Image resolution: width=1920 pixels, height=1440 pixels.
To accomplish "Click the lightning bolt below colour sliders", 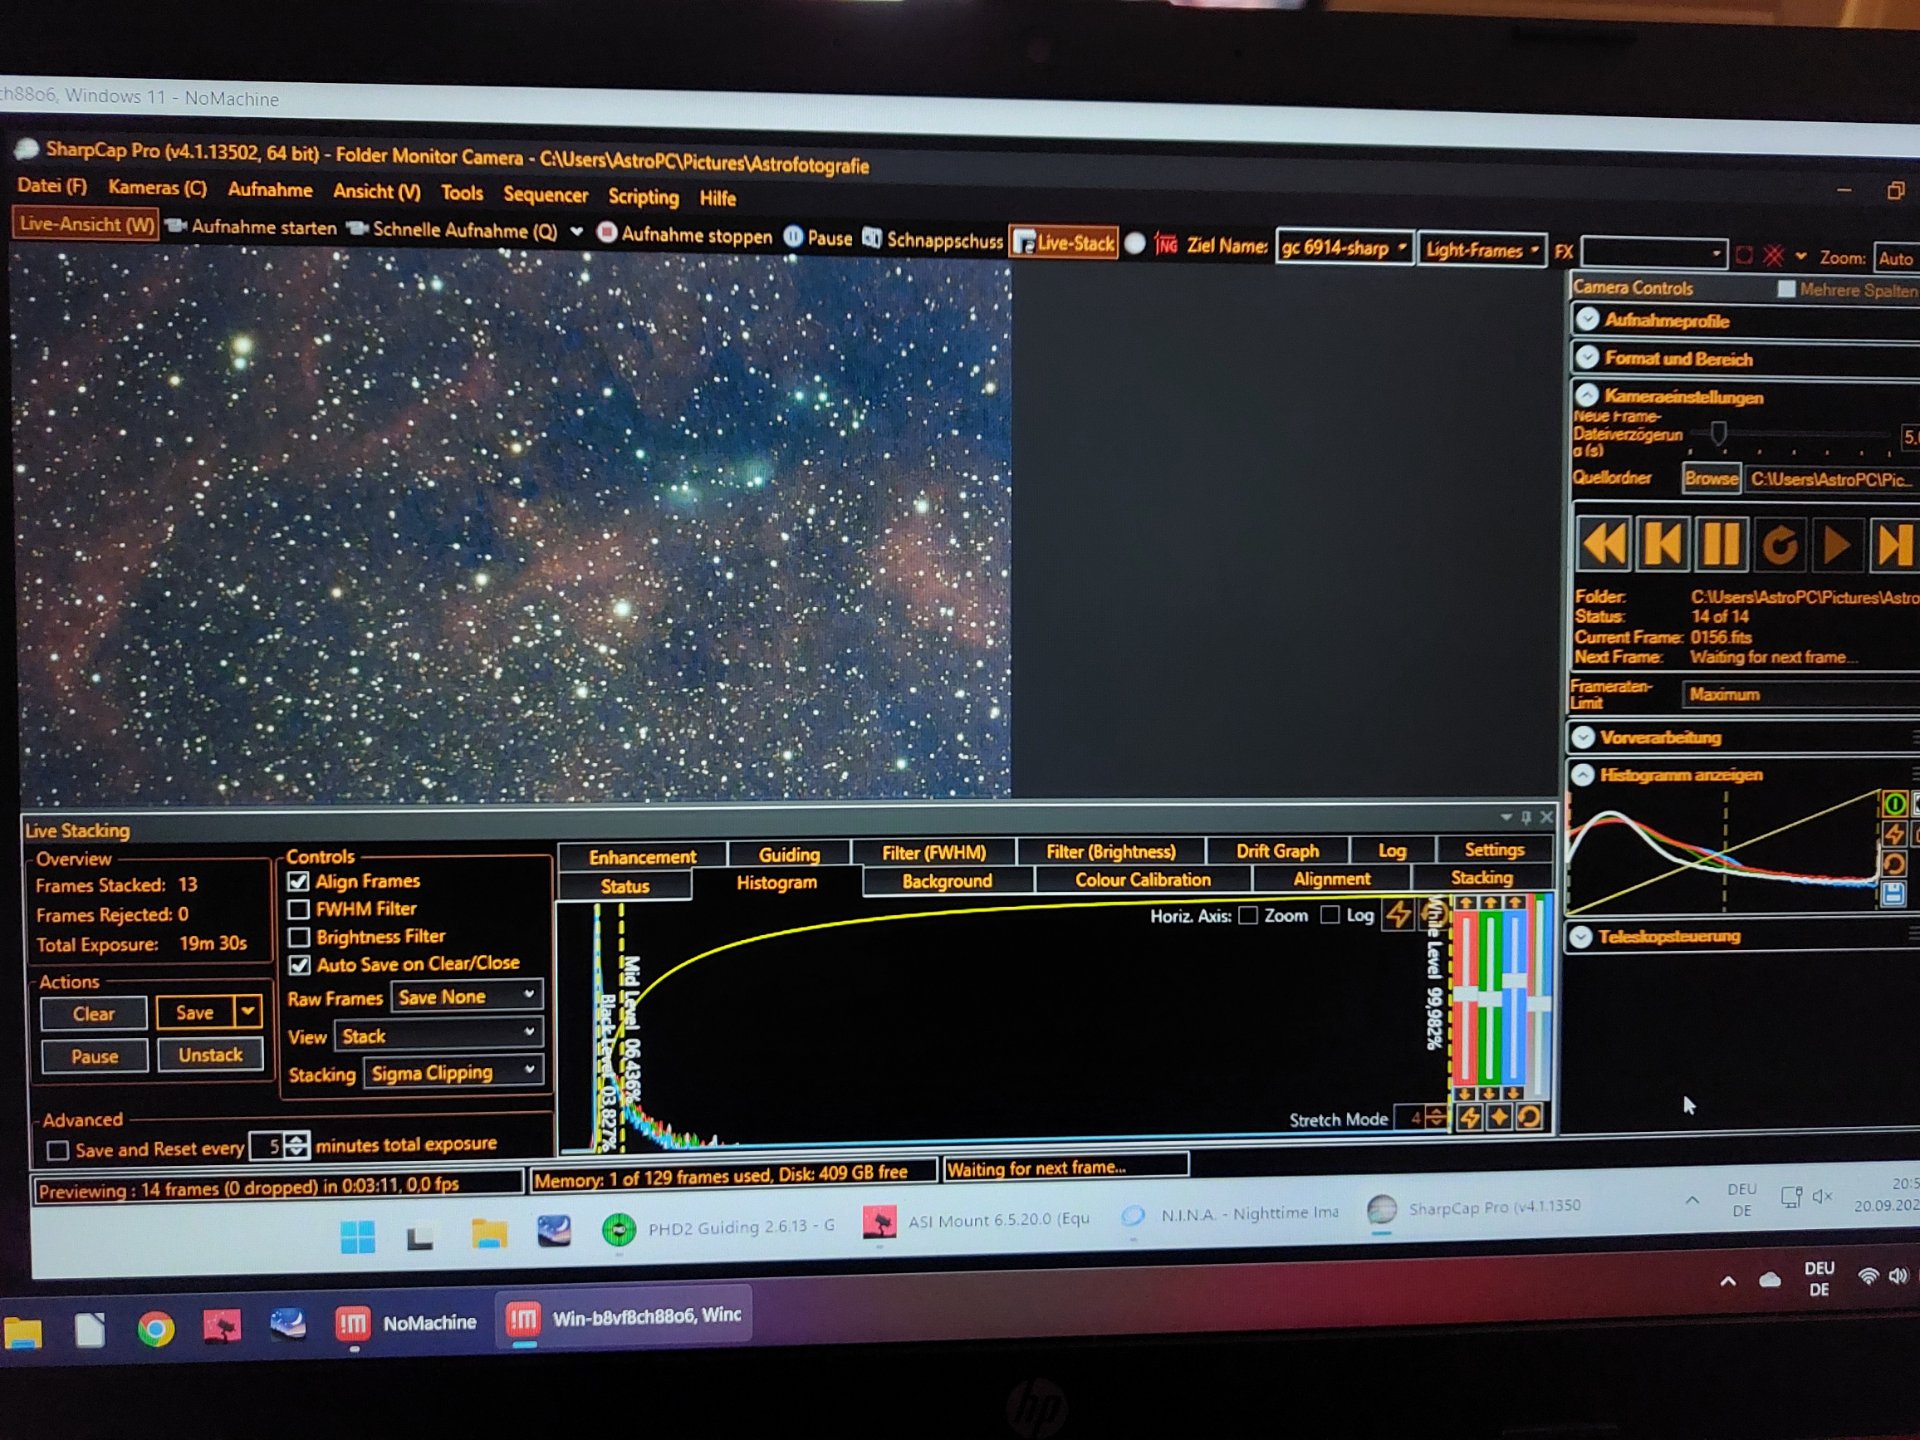I will tap(1469, 1118).
